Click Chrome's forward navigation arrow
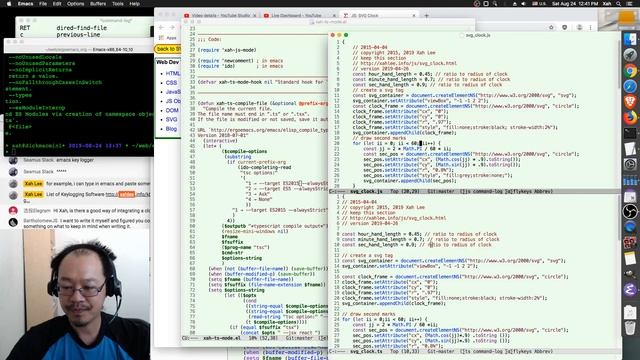The image size is (640, 360). 172,27
